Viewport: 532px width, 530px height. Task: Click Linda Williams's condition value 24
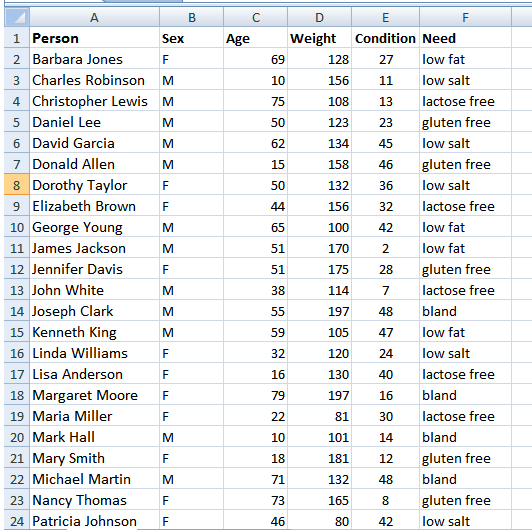[386, 353]
